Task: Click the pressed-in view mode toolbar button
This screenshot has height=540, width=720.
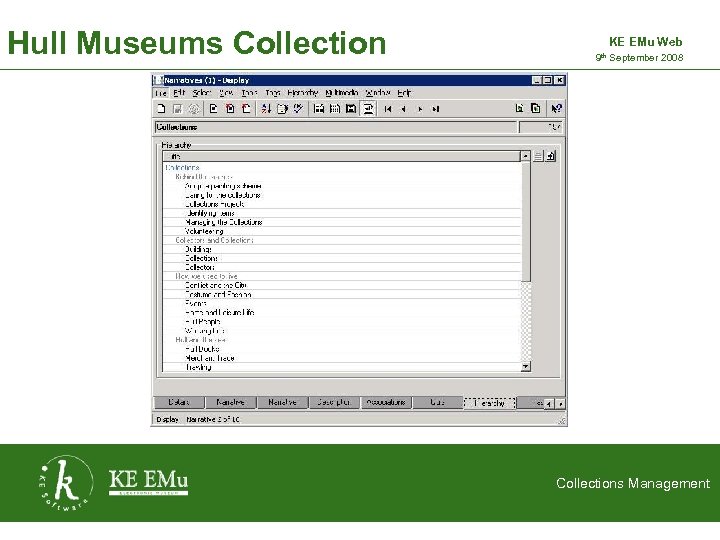Action: click(368, 109)
